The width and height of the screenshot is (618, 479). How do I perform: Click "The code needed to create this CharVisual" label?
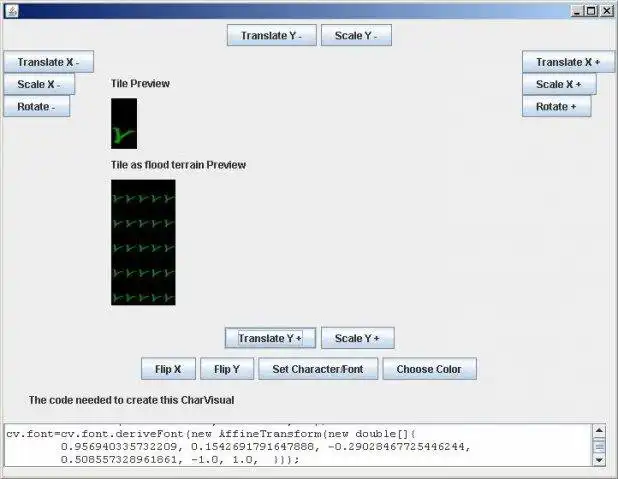pos(131,400)
